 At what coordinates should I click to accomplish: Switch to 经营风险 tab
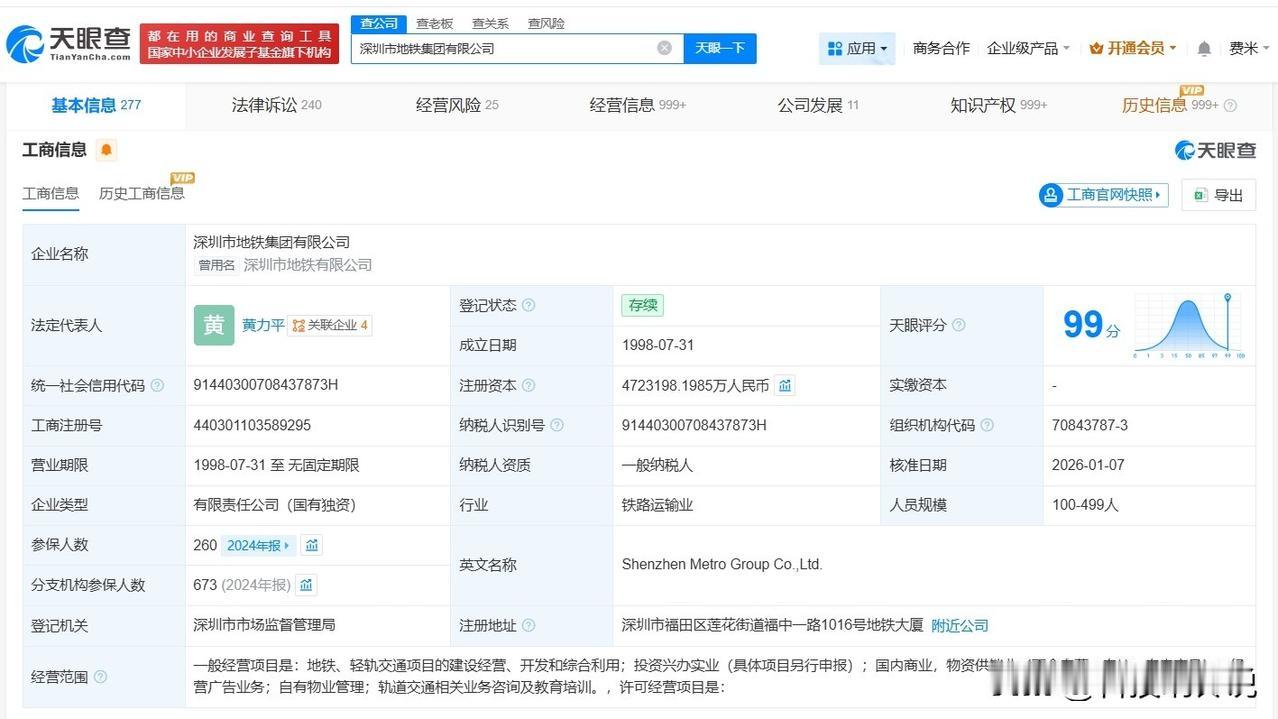[x=457, y=105]
